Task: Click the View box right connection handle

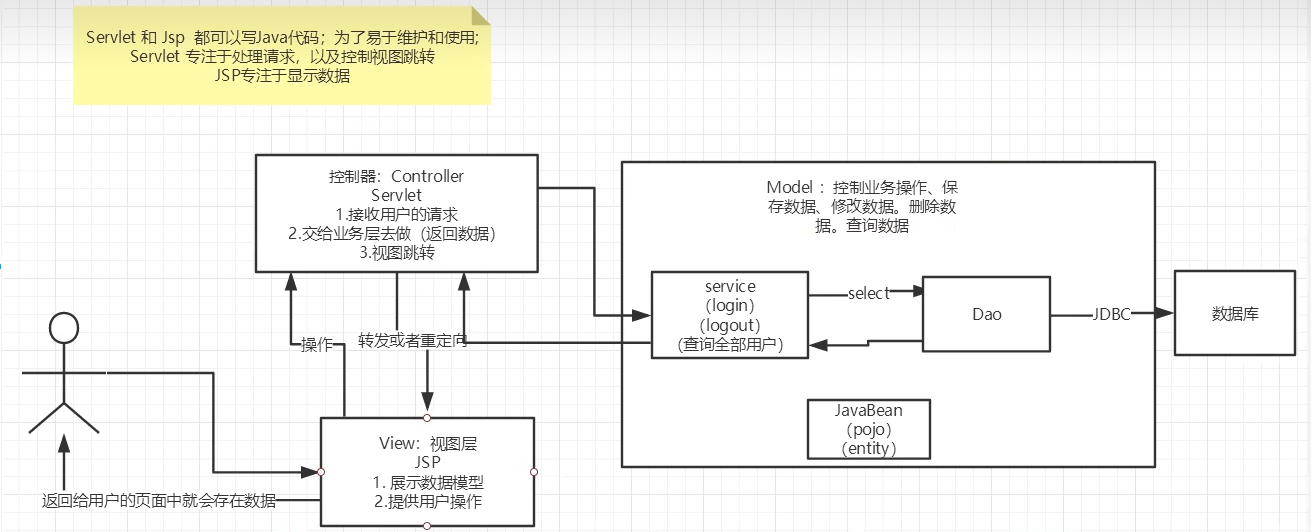Action: [x=534, y=471]
